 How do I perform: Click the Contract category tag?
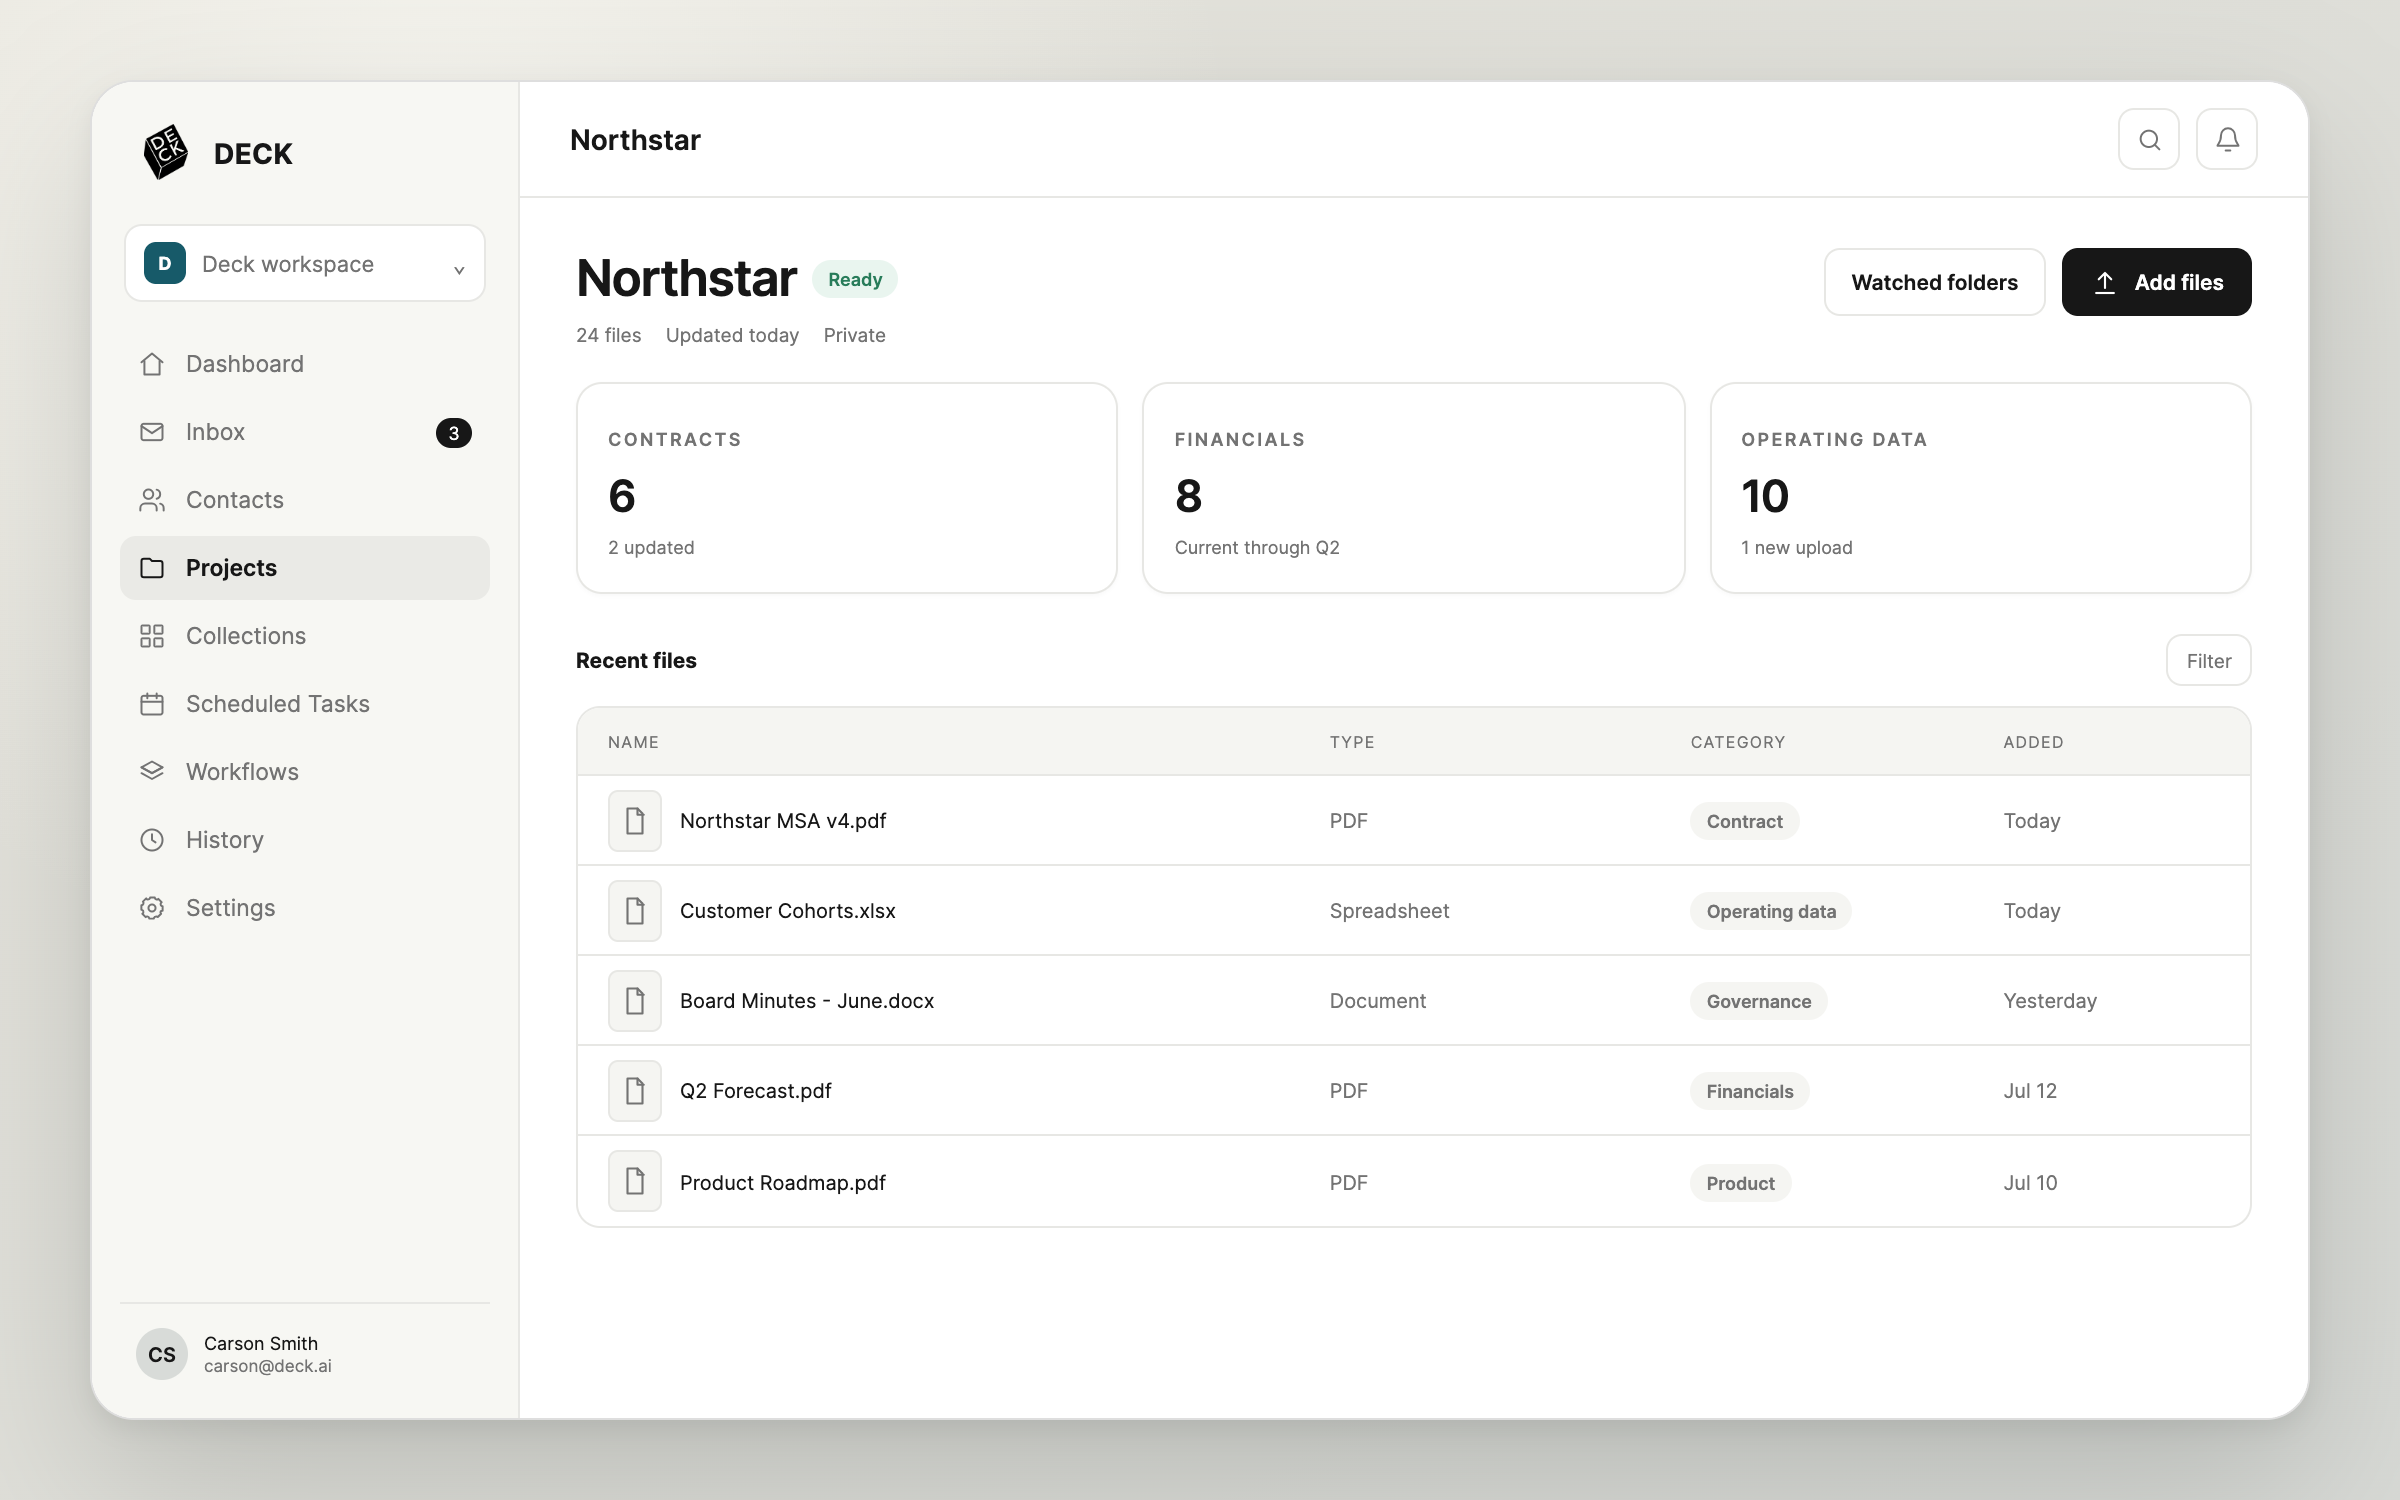[1745, 821]
